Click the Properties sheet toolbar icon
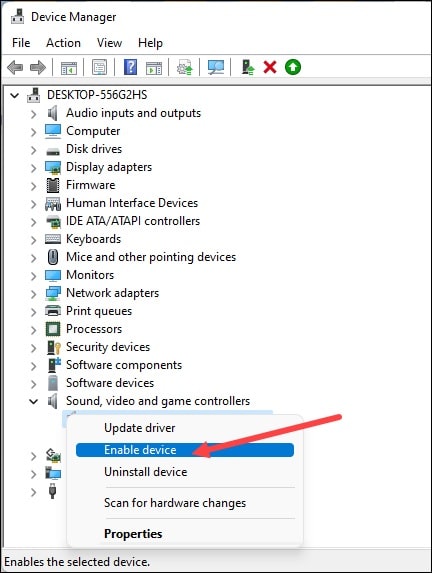432x573 pixels. click(x=99, y=67)
